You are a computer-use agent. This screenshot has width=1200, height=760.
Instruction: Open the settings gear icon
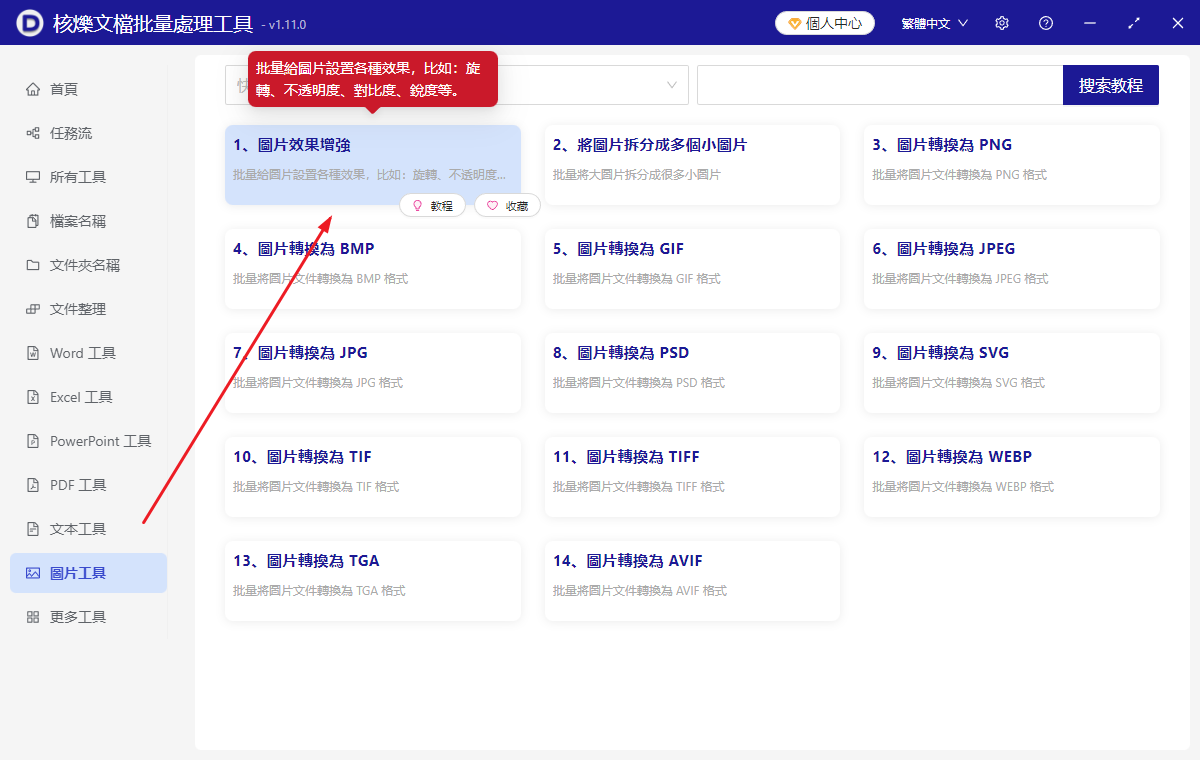tap(1001, 22)
